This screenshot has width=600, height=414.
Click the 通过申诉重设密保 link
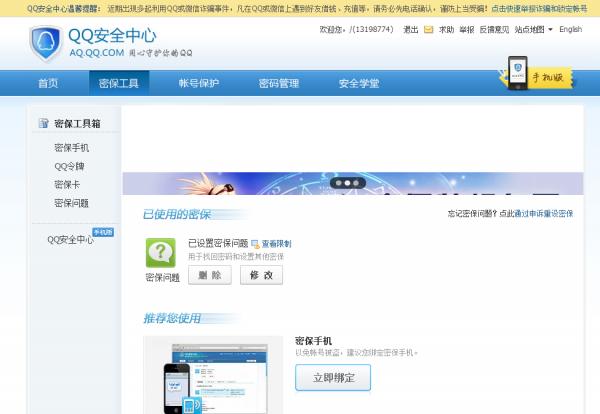[x=543, y=214]
